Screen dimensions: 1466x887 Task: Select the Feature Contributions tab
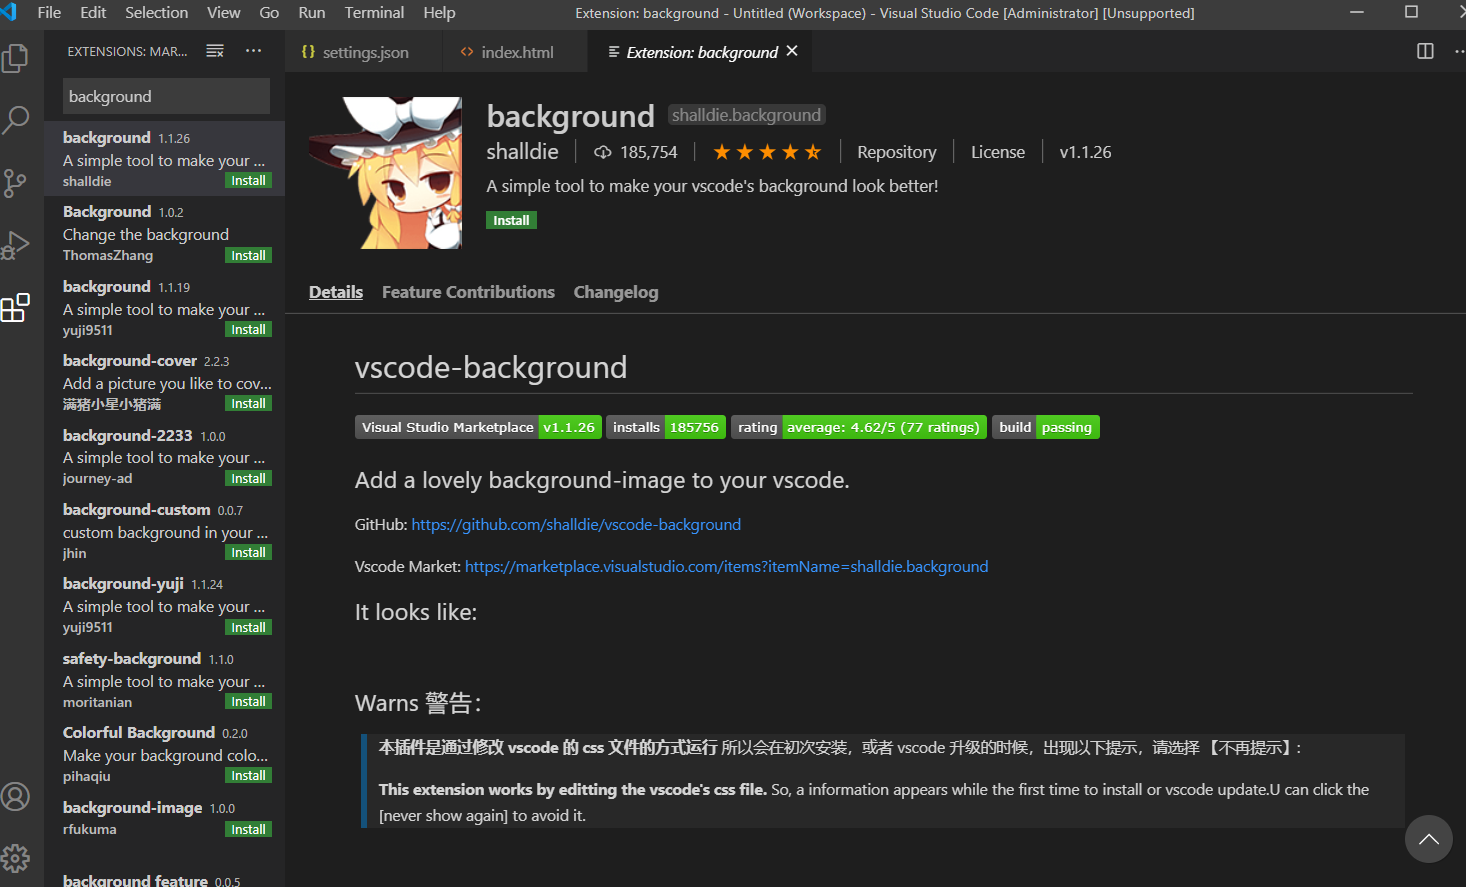tap(468, 292)
